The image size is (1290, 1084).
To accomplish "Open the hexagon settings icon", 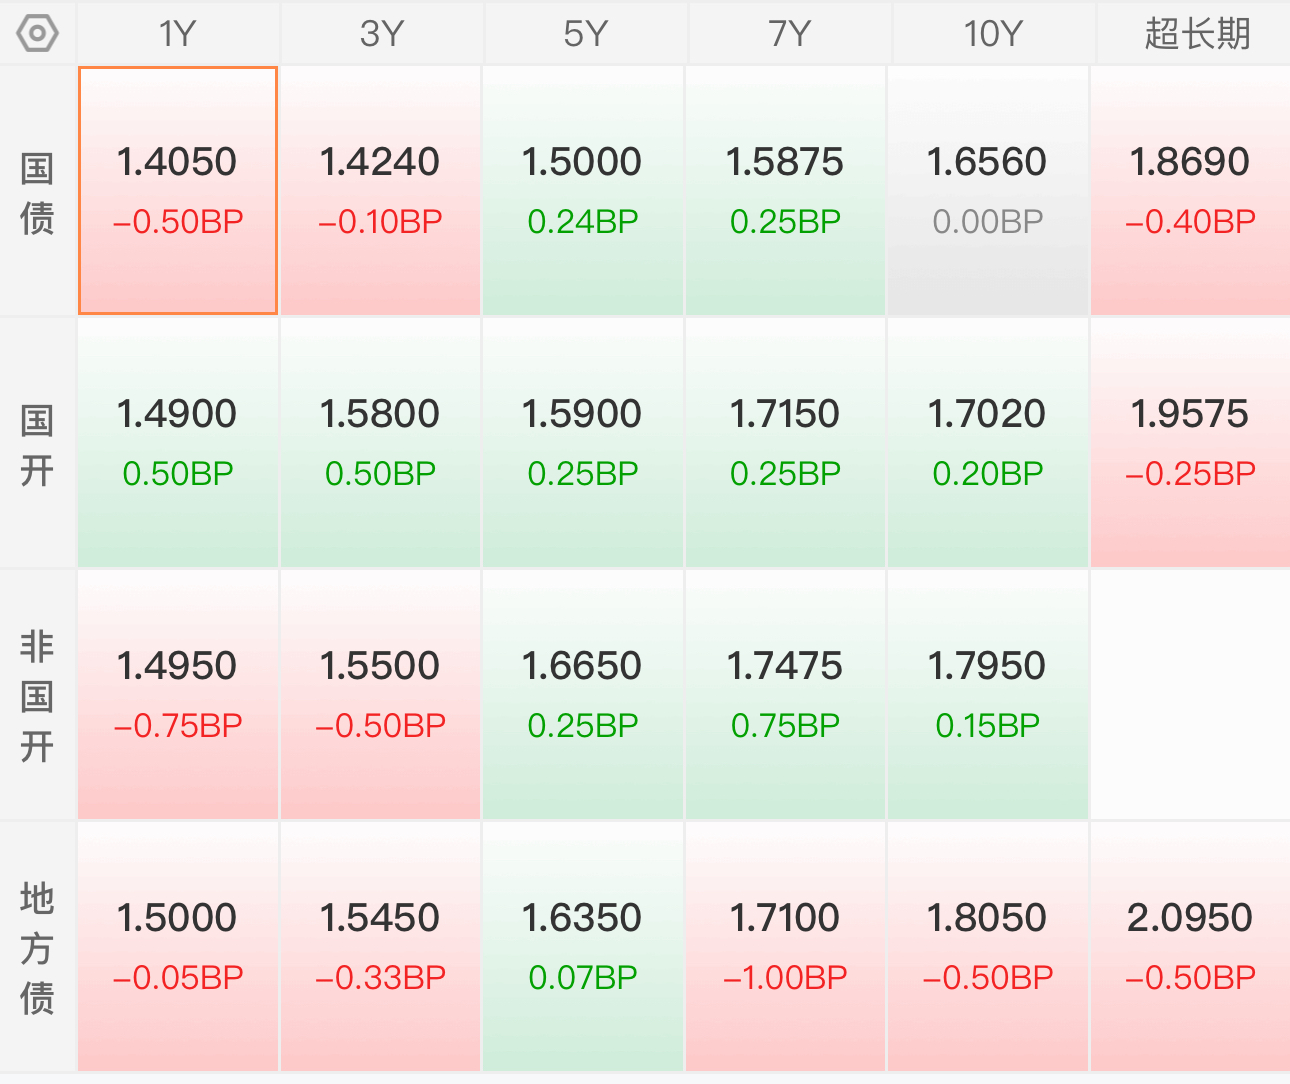I will point(38,34).
